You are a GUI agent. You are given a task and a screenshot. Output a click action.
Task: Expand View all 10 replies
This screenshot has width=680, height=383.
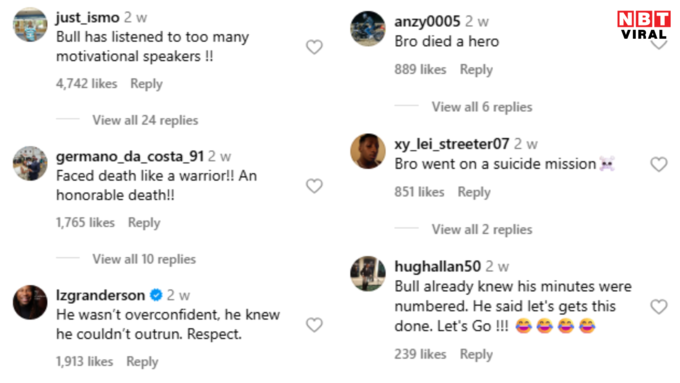click(x=144, y=259)
